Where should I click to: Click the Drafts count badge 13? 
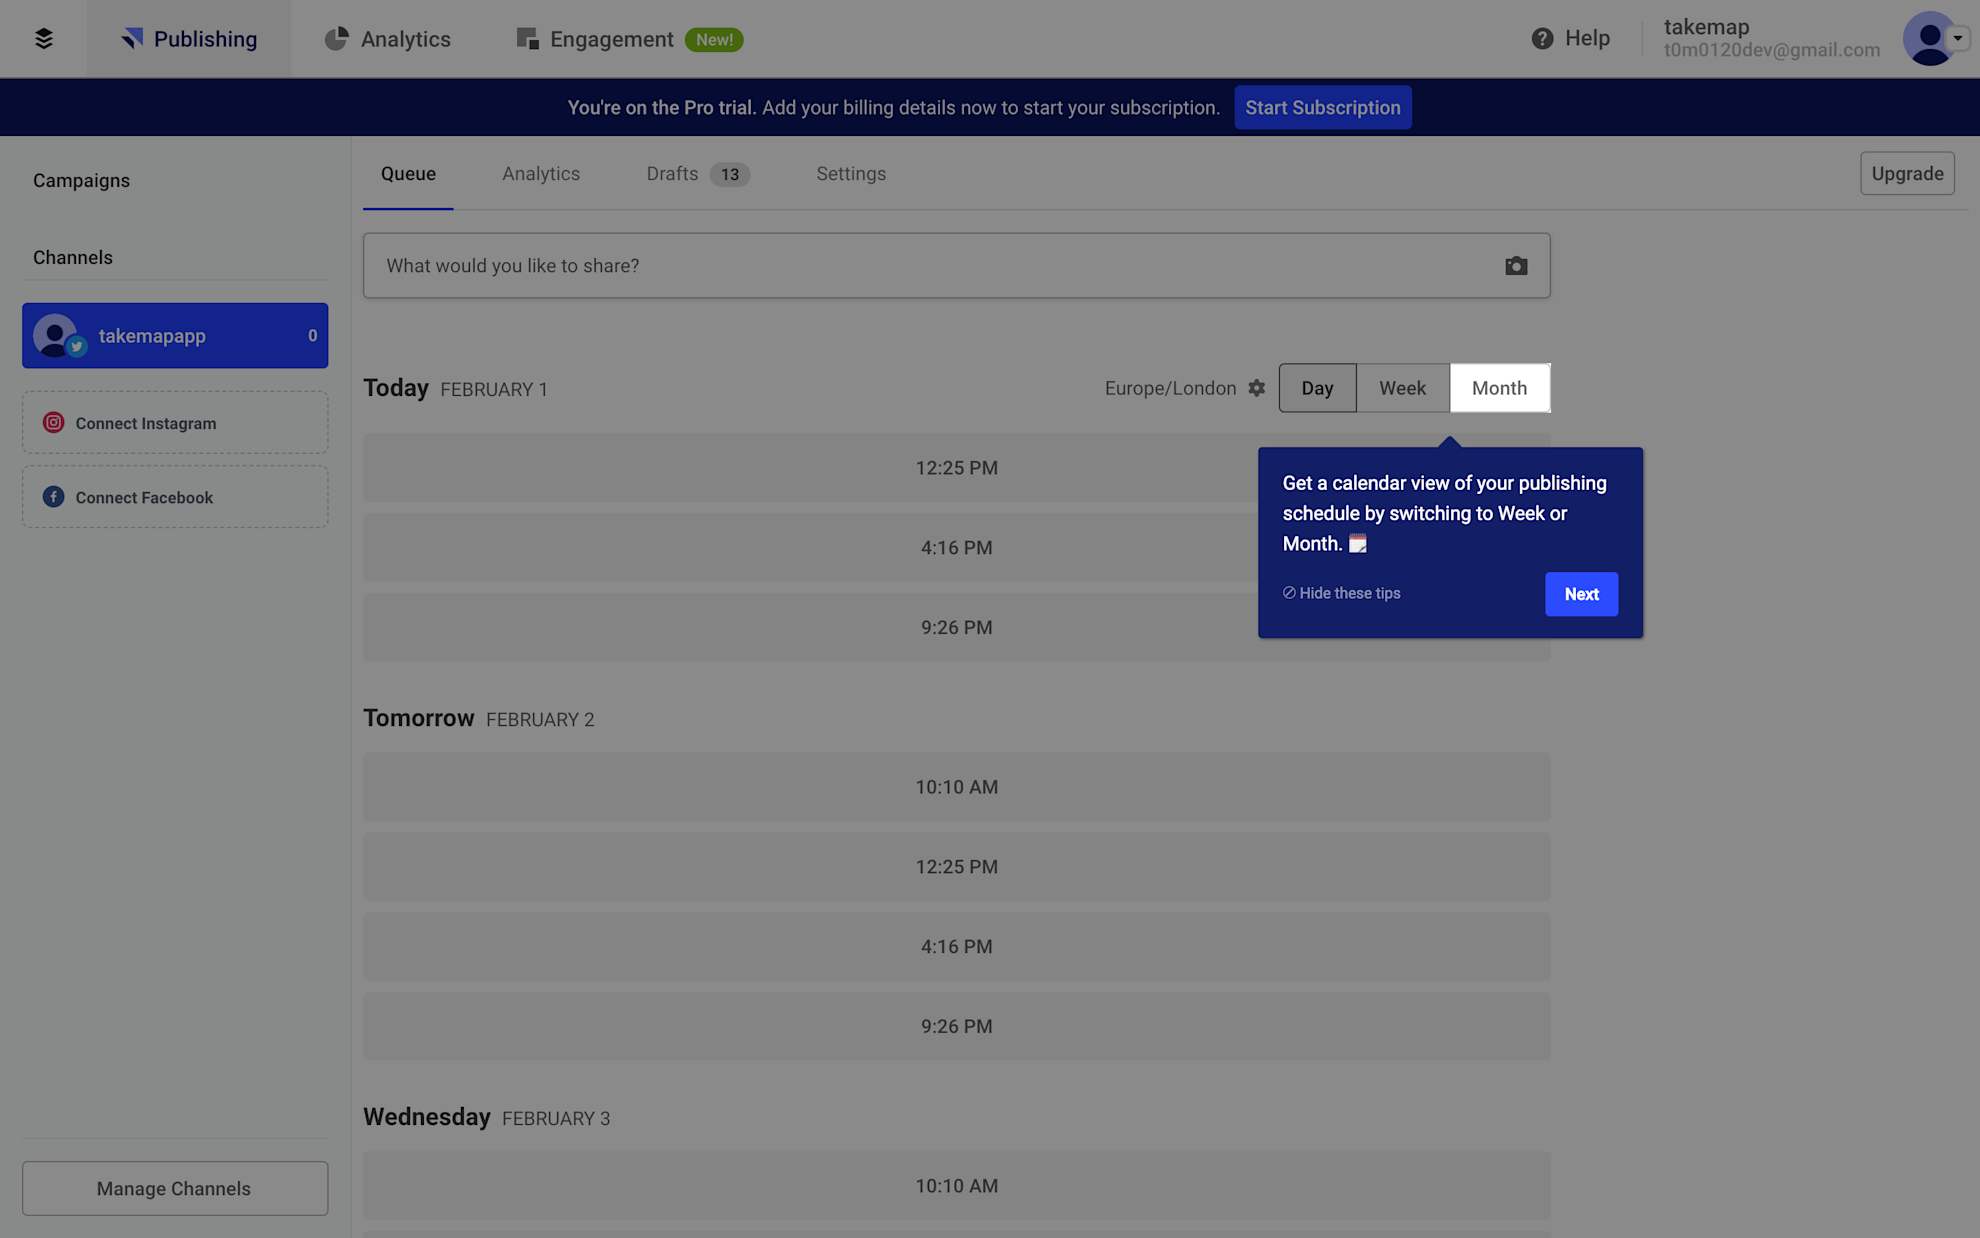730,175
